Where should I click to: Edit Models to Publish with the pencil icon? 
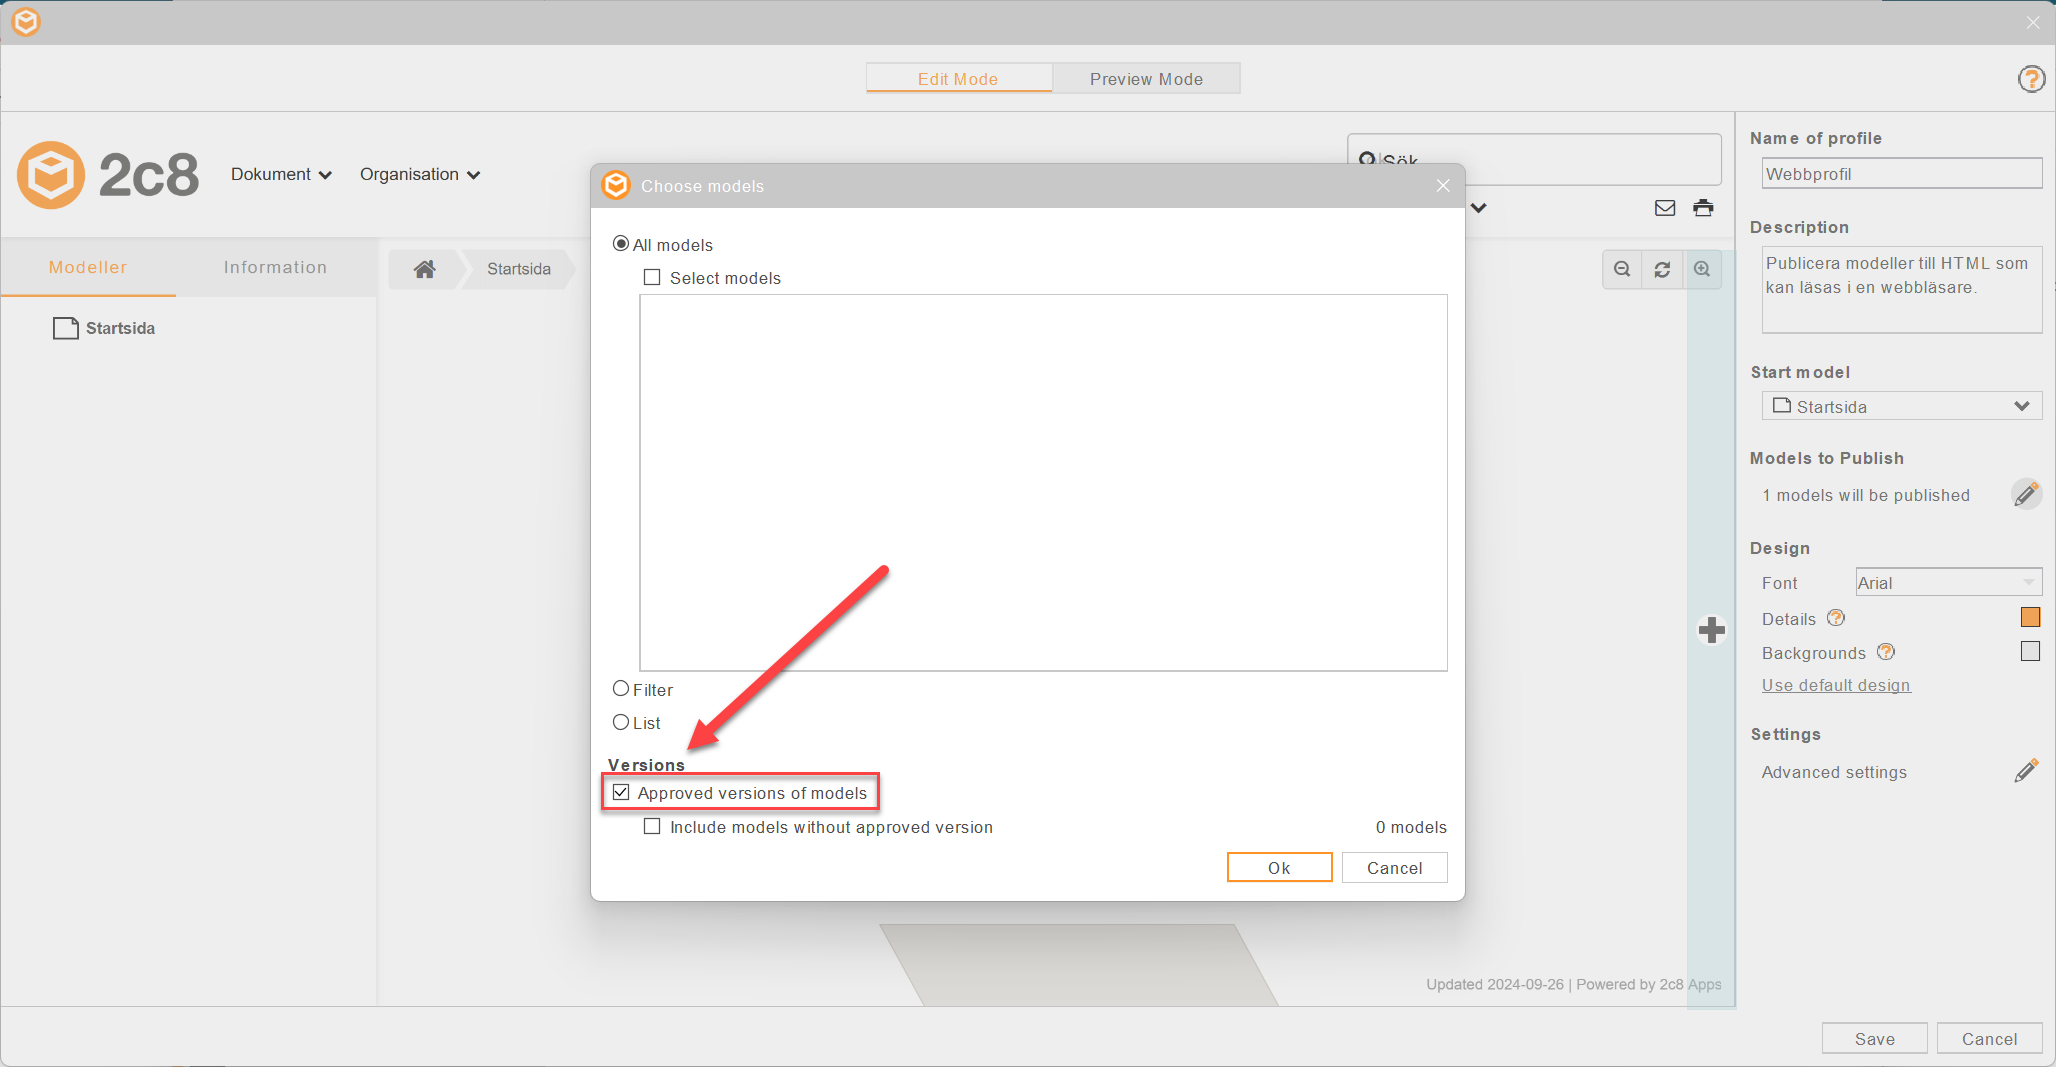pos(2027,493)
